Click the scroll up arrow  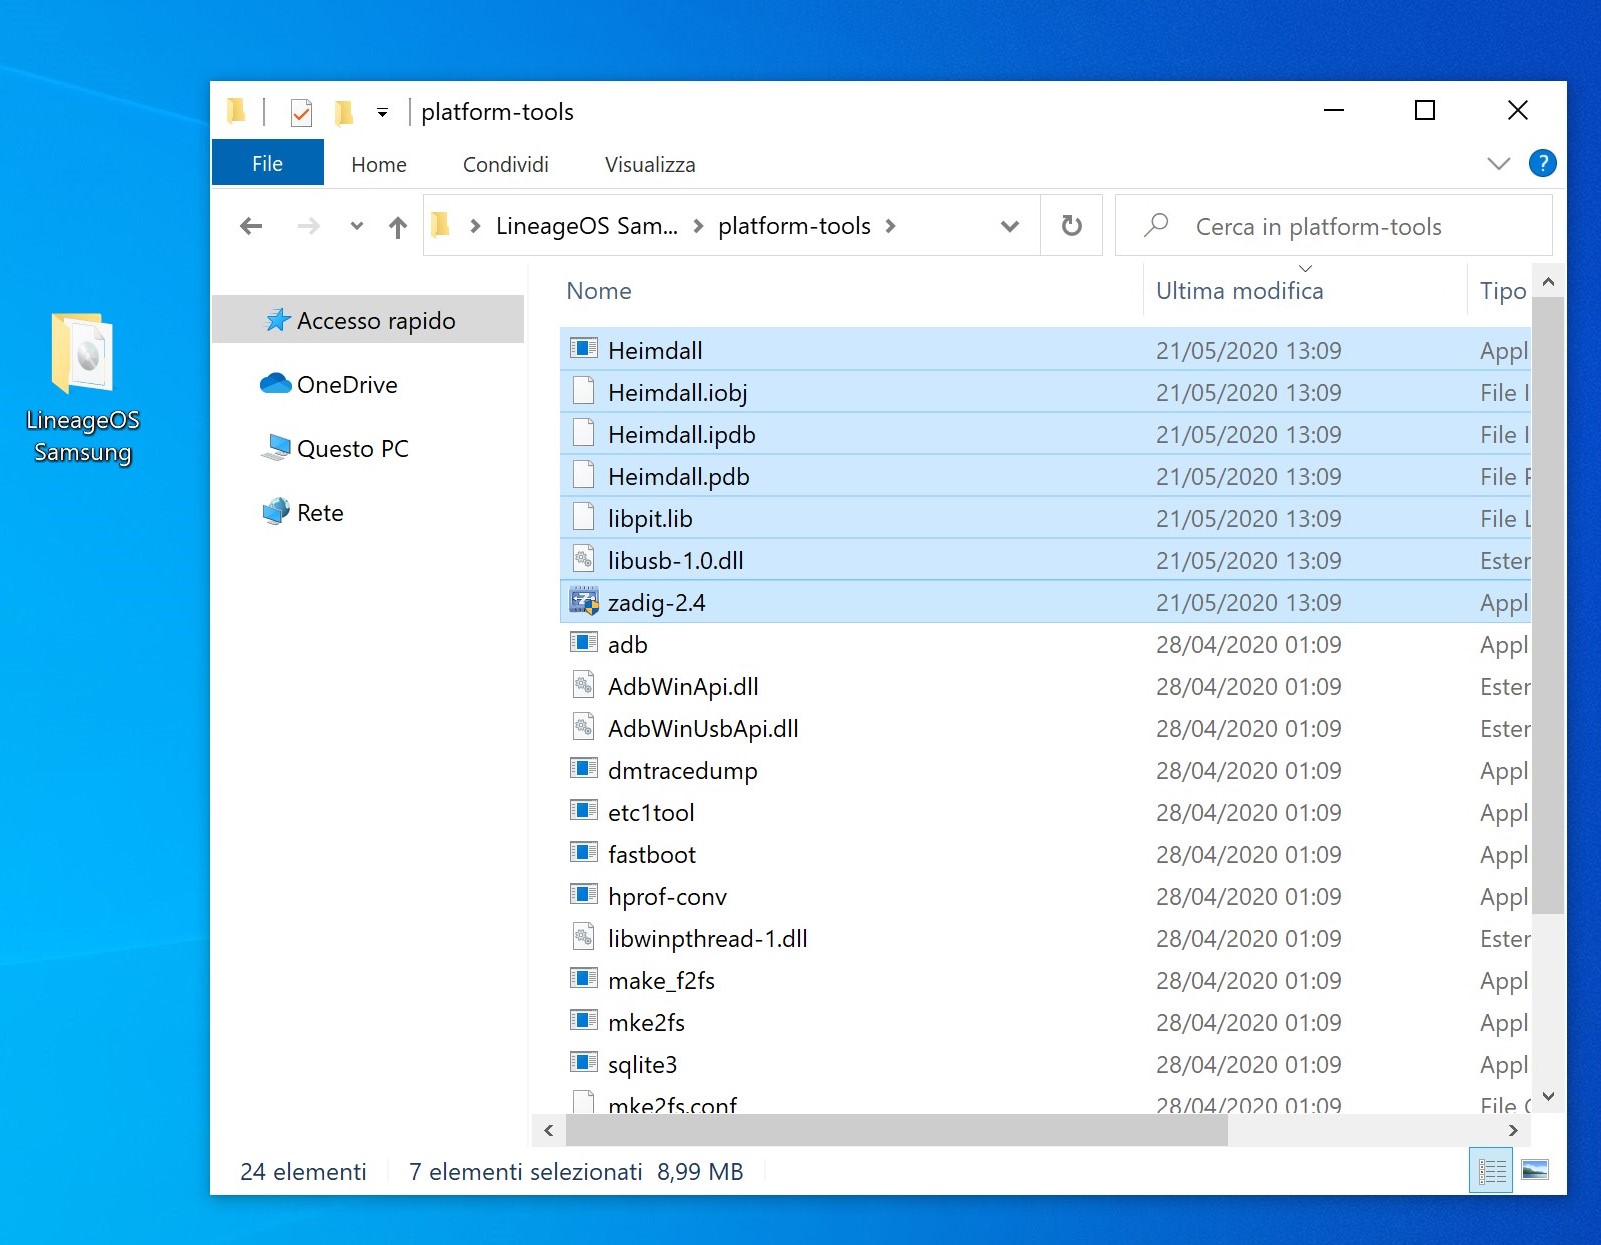click(1548, 282)
